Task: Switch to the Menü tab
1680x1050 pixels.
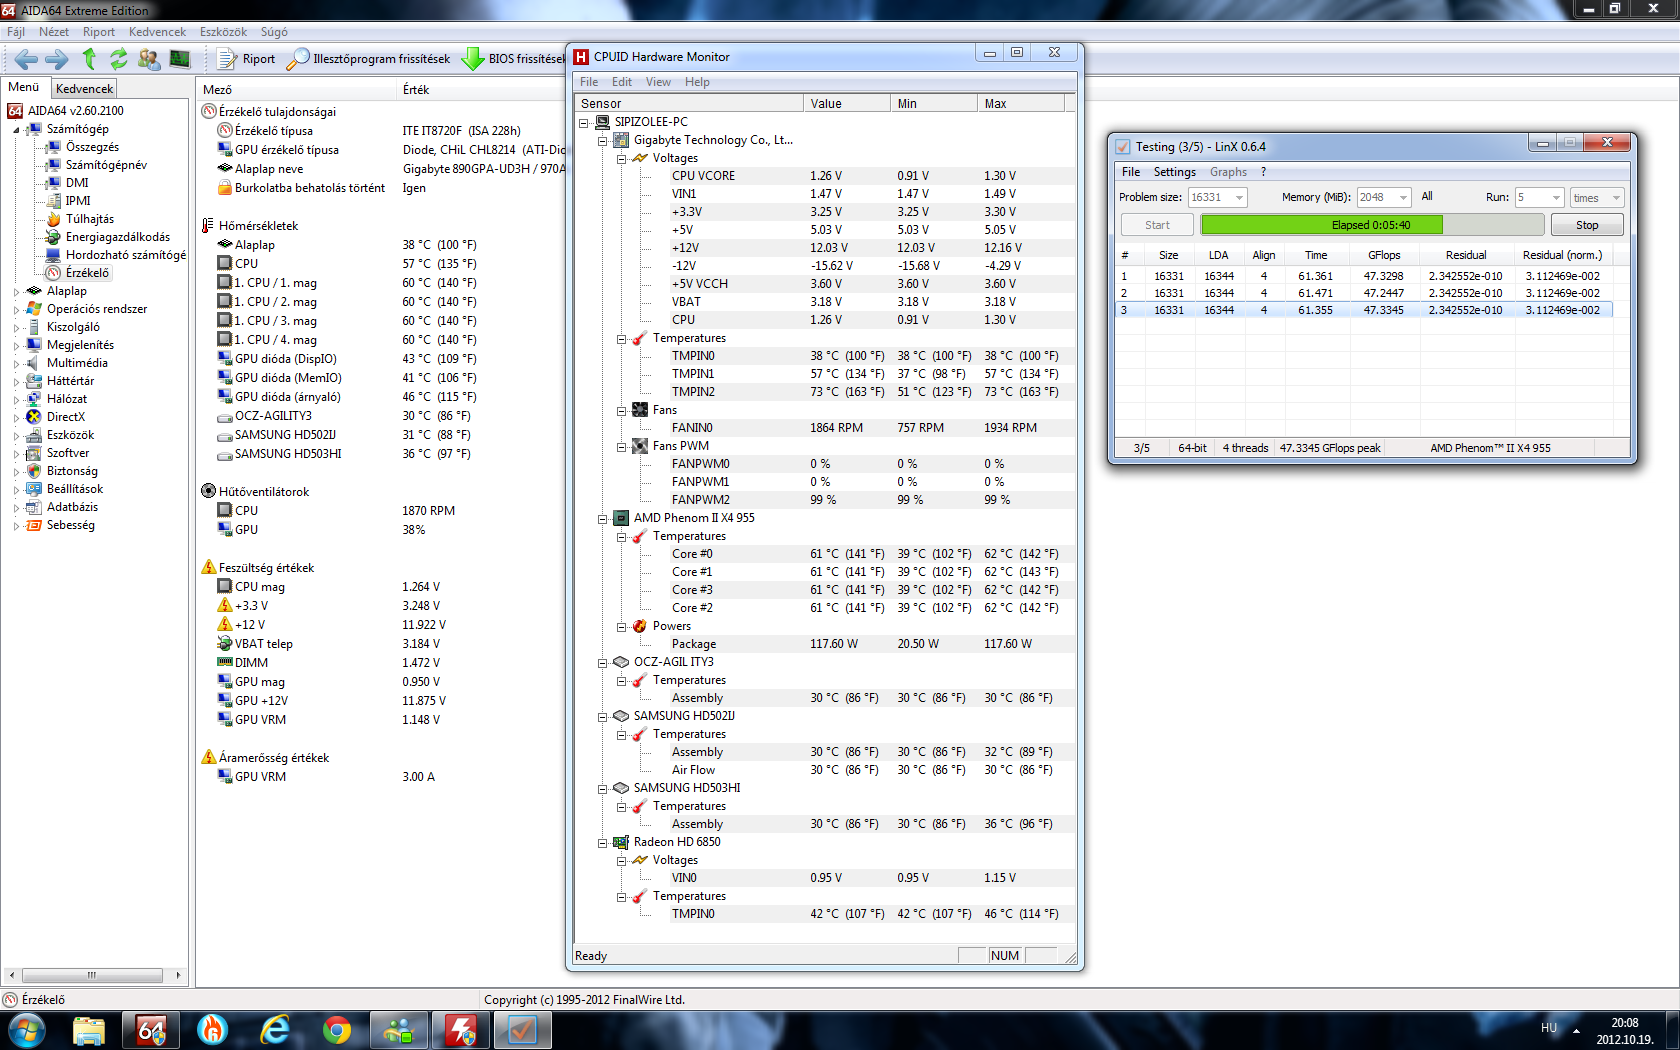Action: point(24,88)
